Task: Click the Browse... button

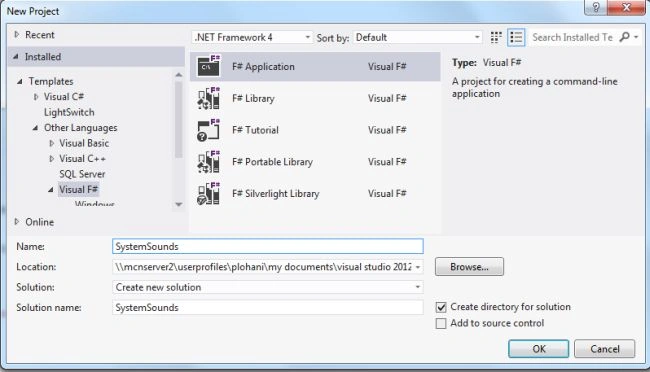Action: (x=469, y=267)
